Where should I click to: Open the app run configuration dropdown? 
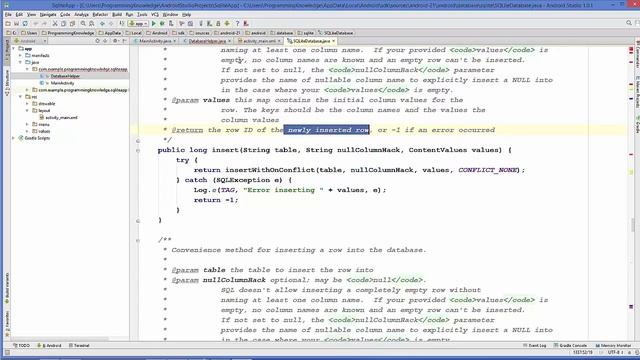pyautogui.click(x=138, y=24)
